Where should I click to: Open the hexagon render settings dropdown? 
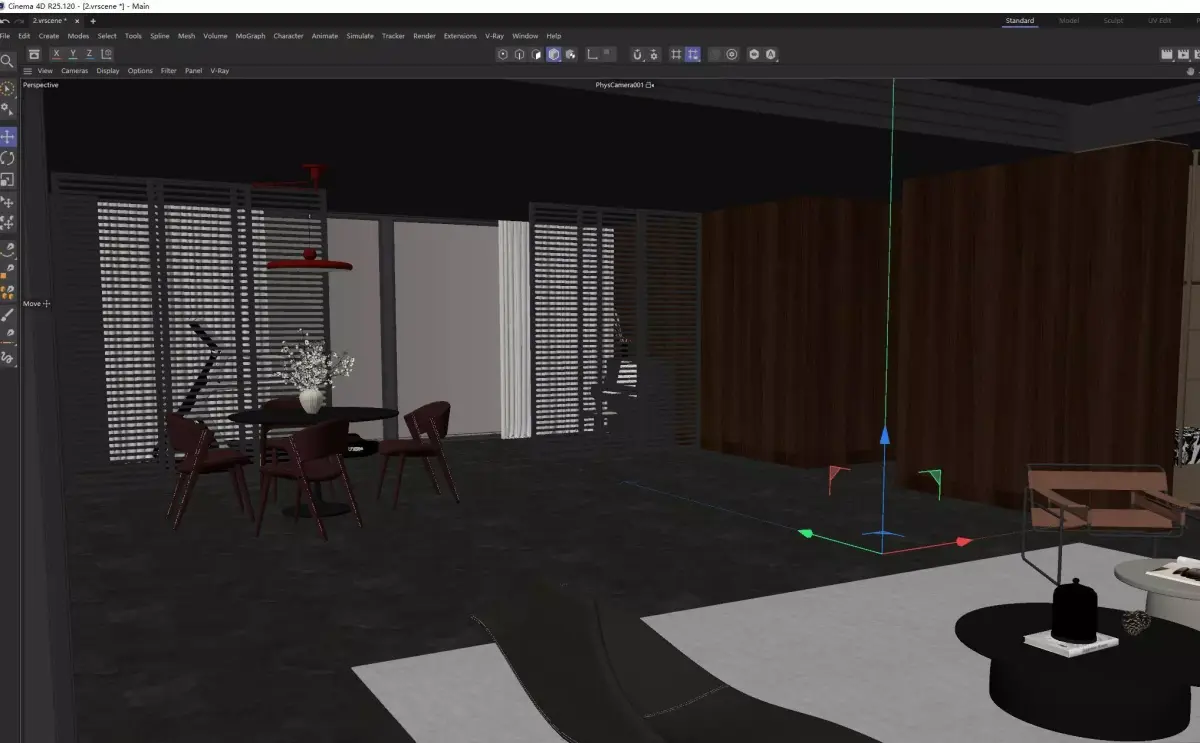754,54
